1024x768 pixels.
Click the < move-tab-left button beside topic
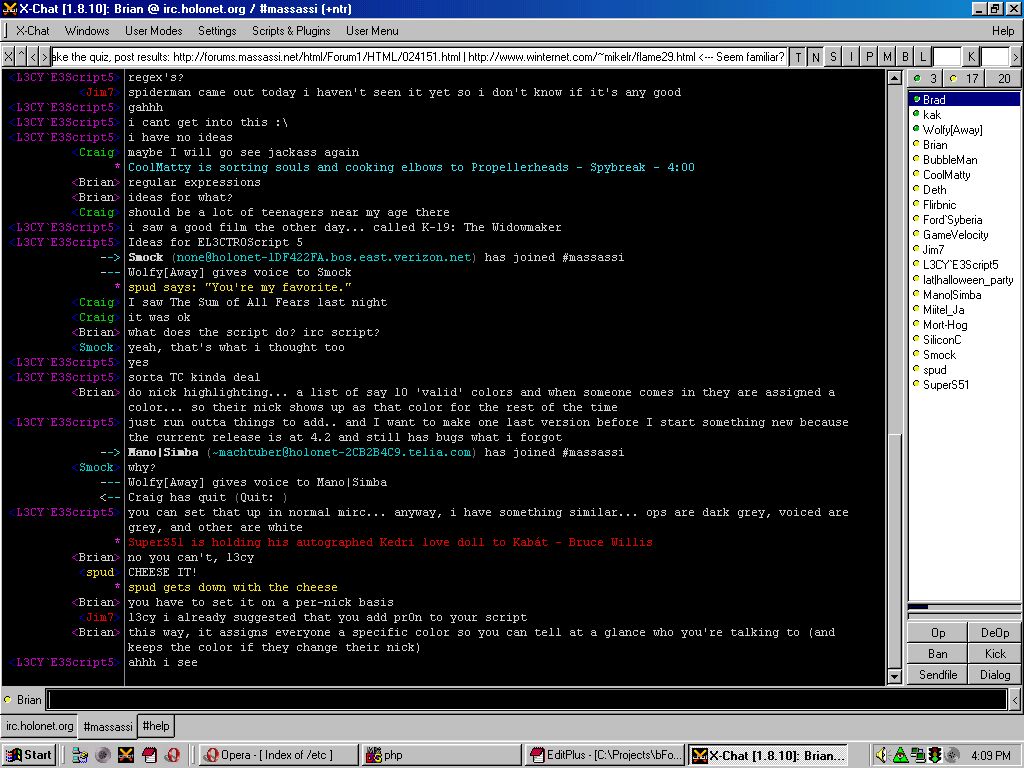(x=33, y=57)
